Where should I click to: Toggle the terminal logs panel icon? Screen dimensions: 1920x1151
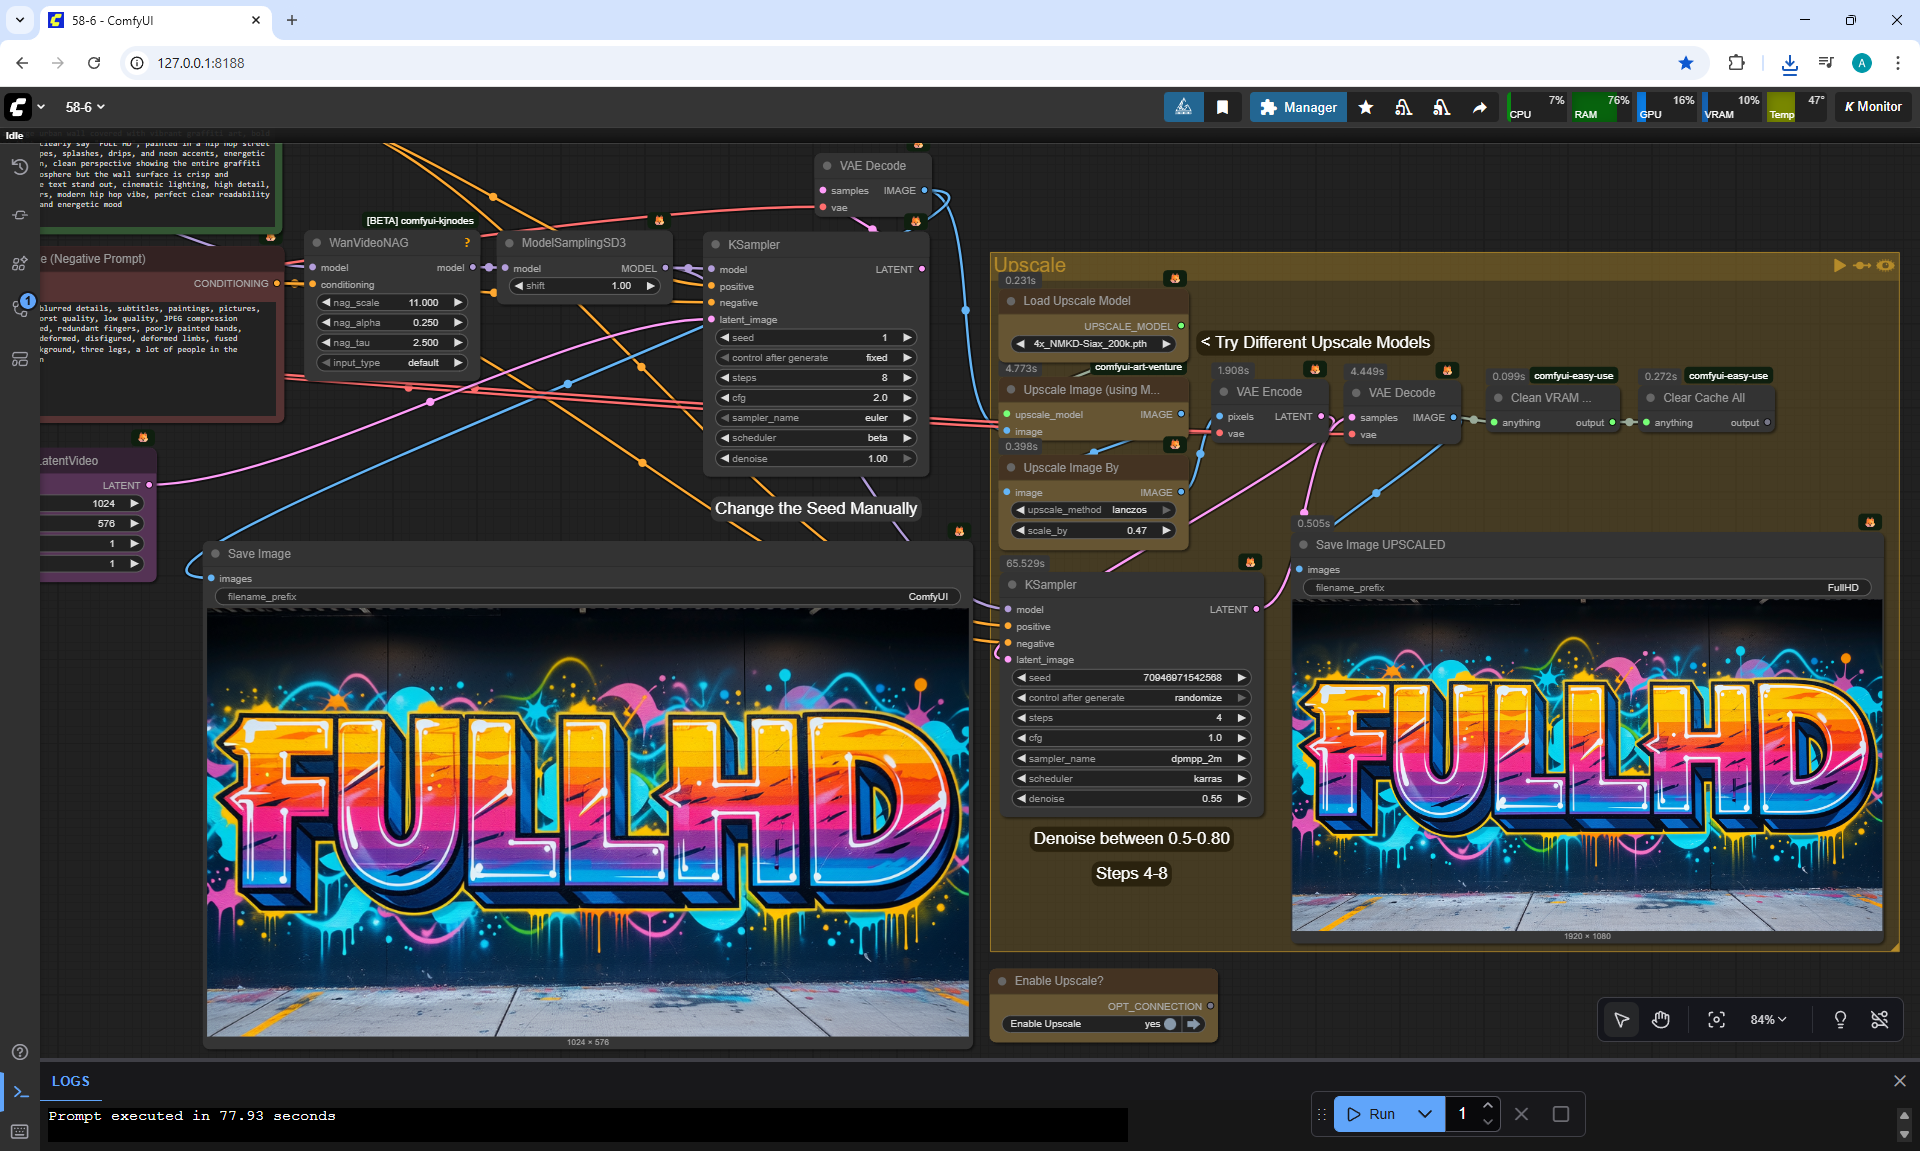click(20, 1092)
